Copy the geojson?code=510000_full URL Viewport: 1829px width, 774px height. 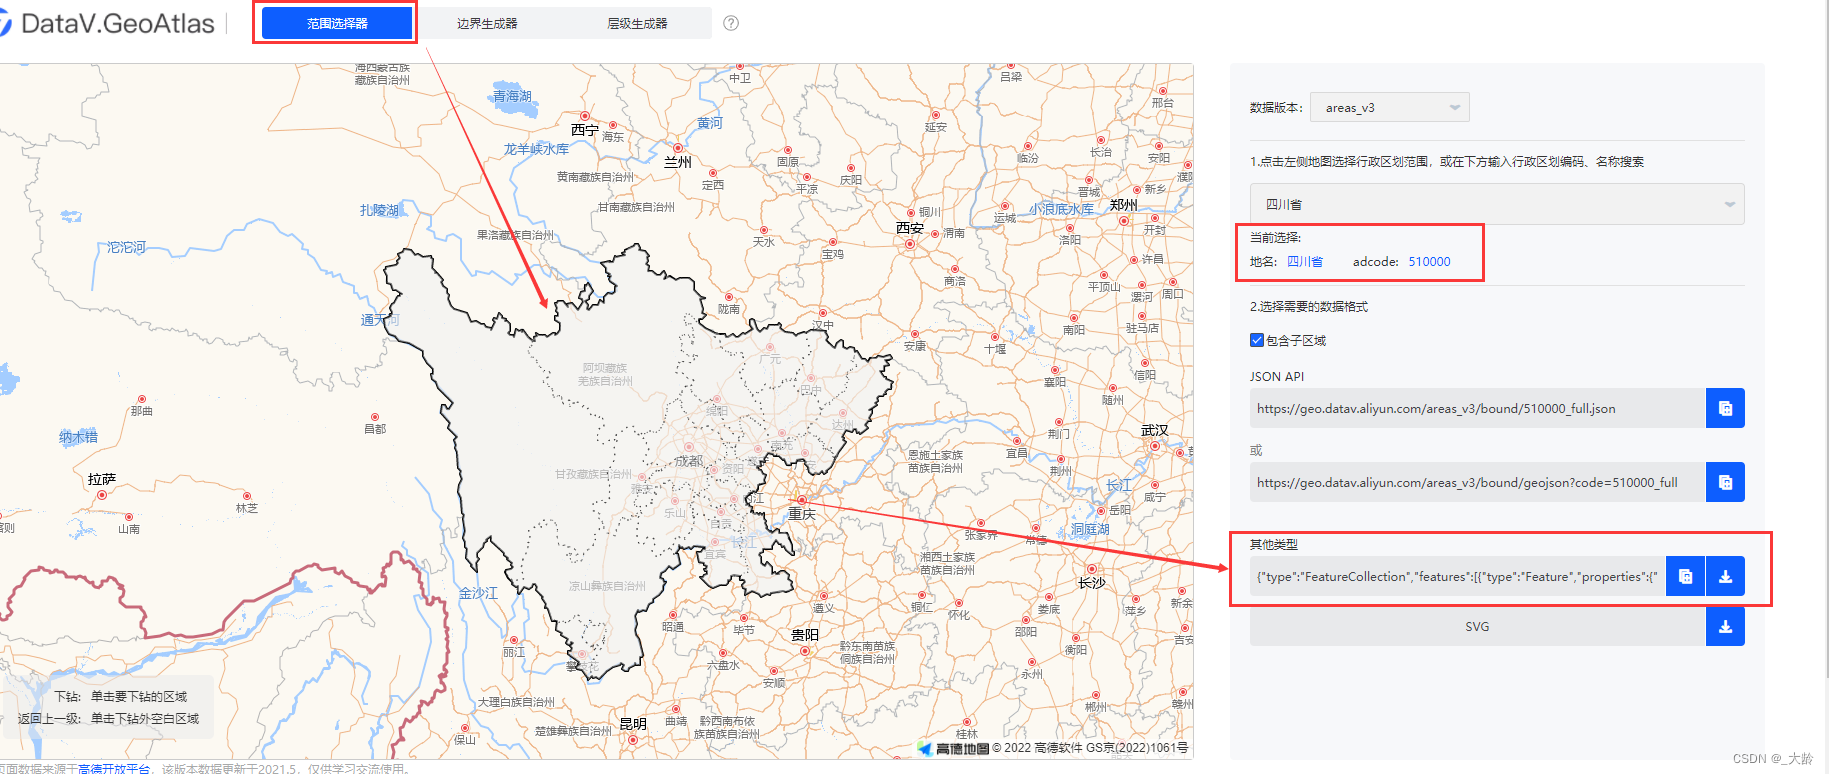coord(1725,482)
